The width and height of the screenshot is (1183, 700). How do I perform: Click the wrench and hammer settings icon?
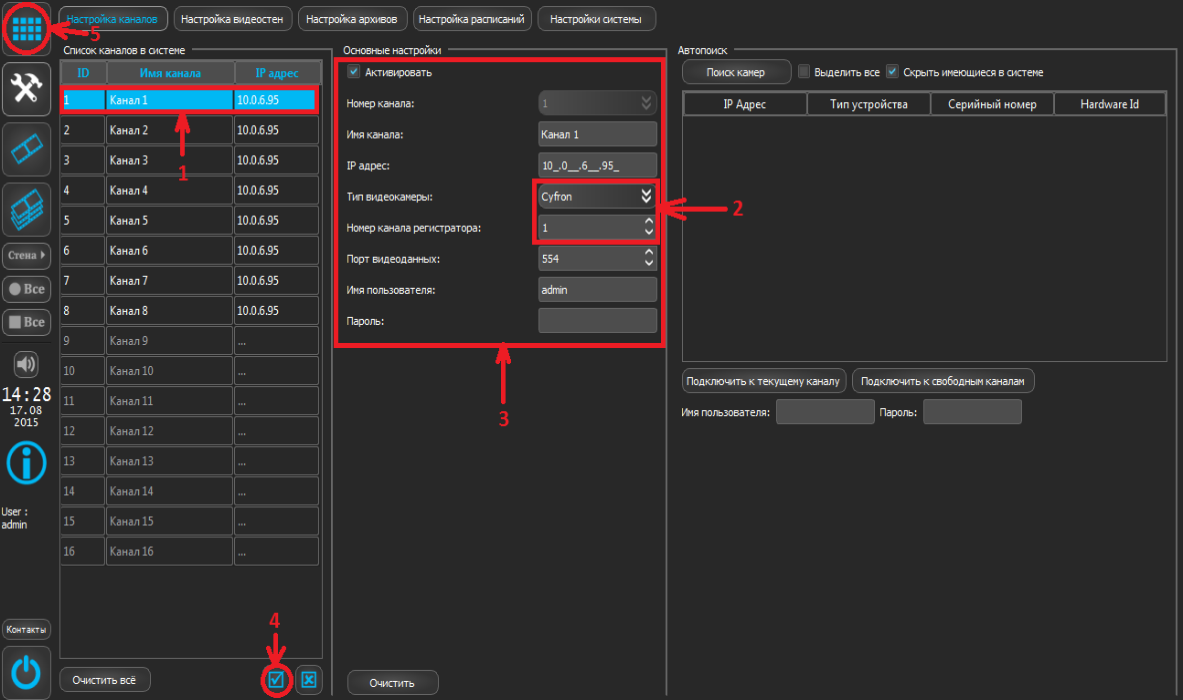coord(27,90)
